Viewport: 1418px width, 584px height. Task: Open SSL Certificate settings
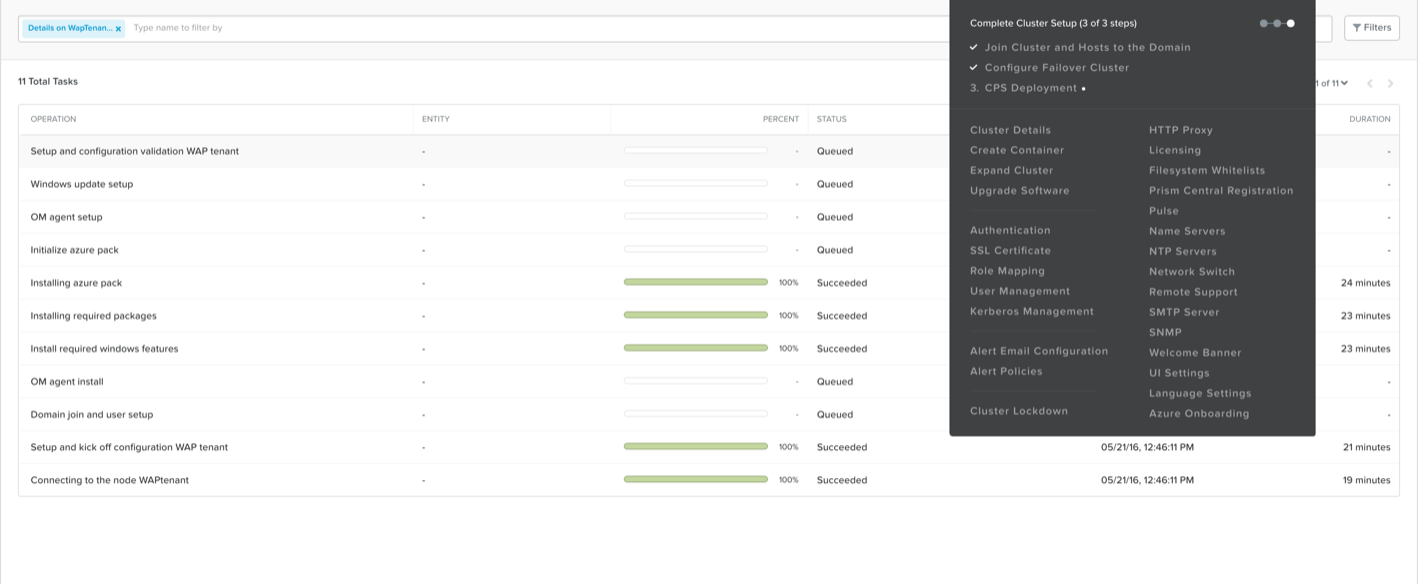pyautogui.click(x=1009, y=250)
